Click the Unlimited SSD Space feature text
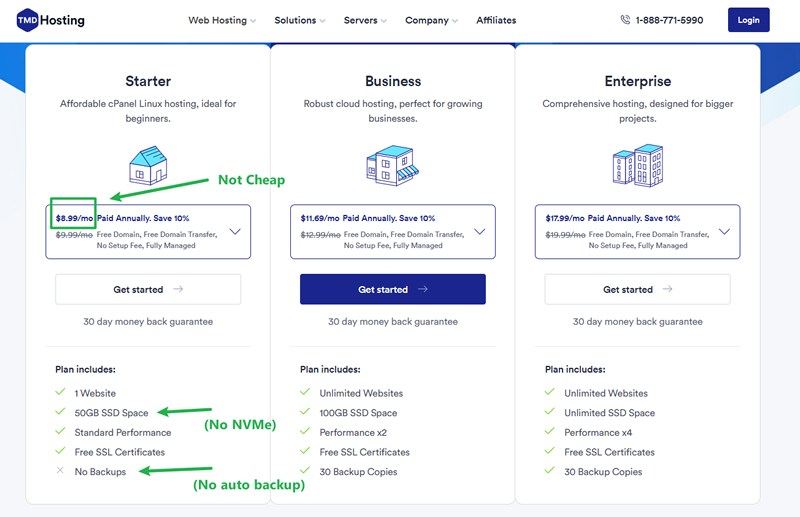 609,413
